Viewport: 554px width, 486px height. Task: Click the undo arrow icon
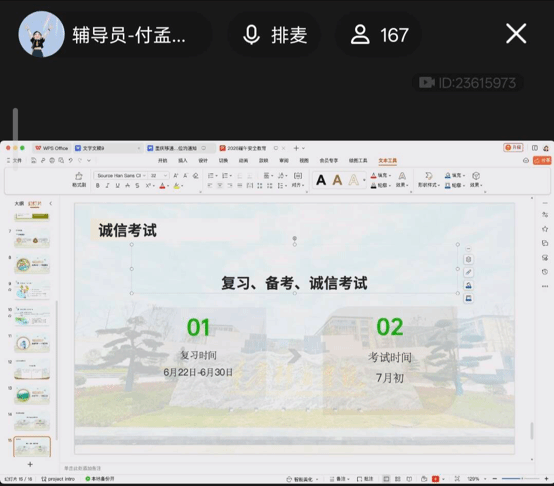[x=70, y=160]
